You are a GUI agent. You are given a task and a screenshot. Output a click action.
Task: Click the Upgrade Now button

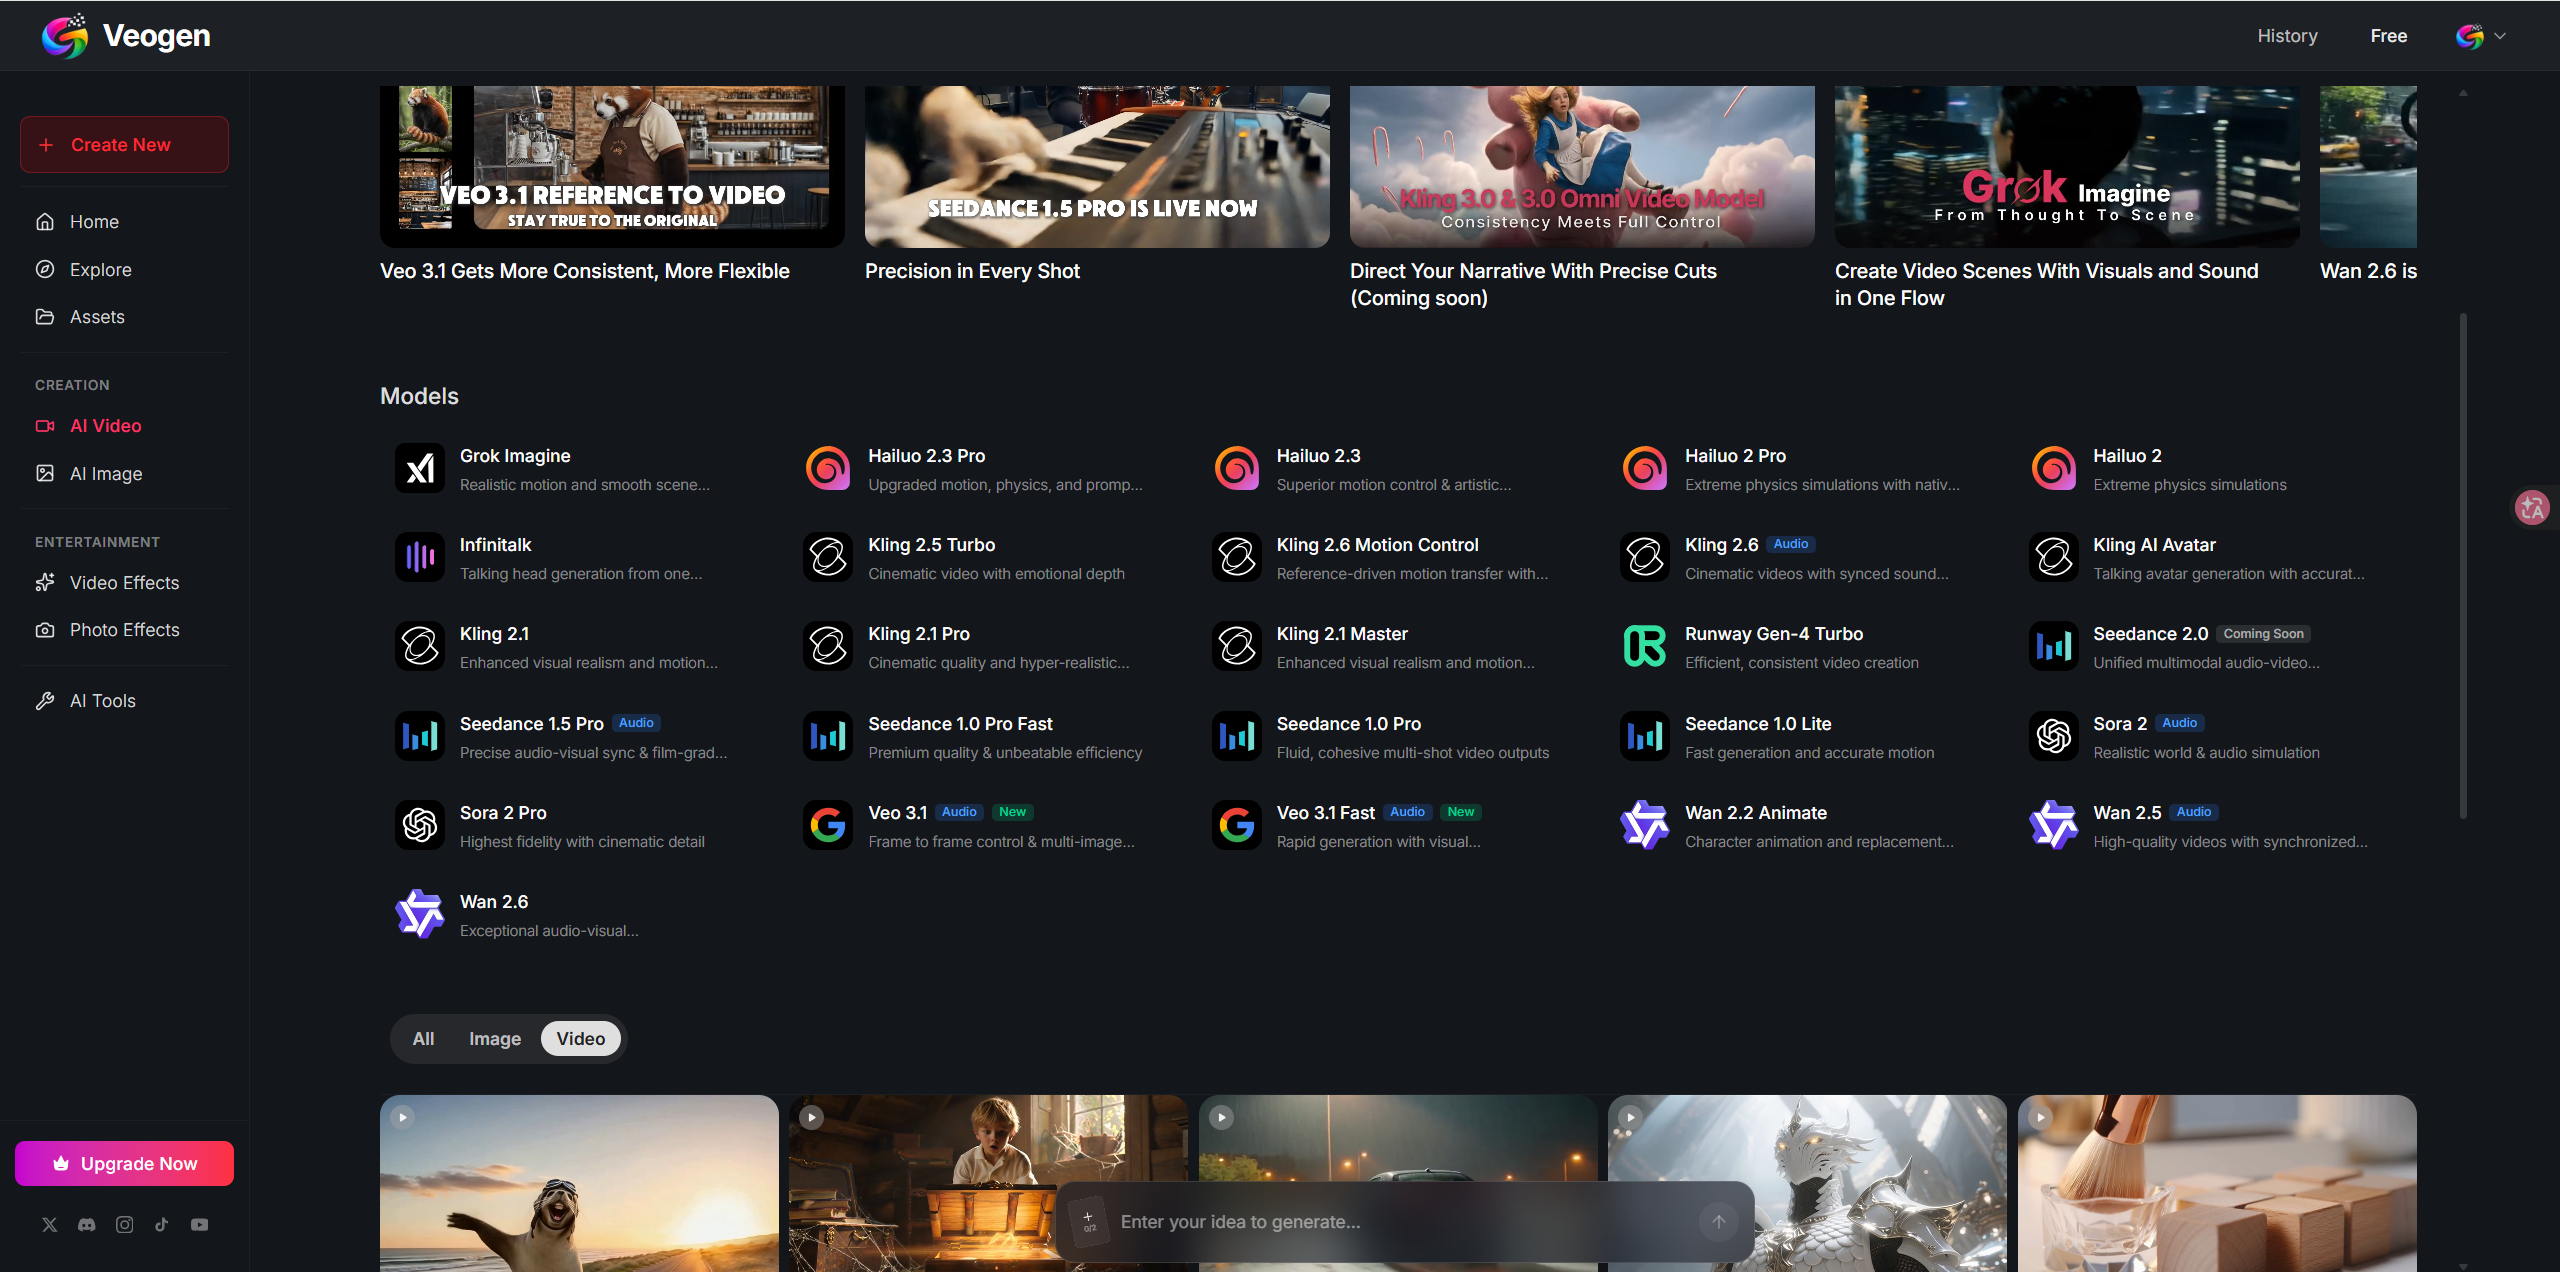[123, 1163]
